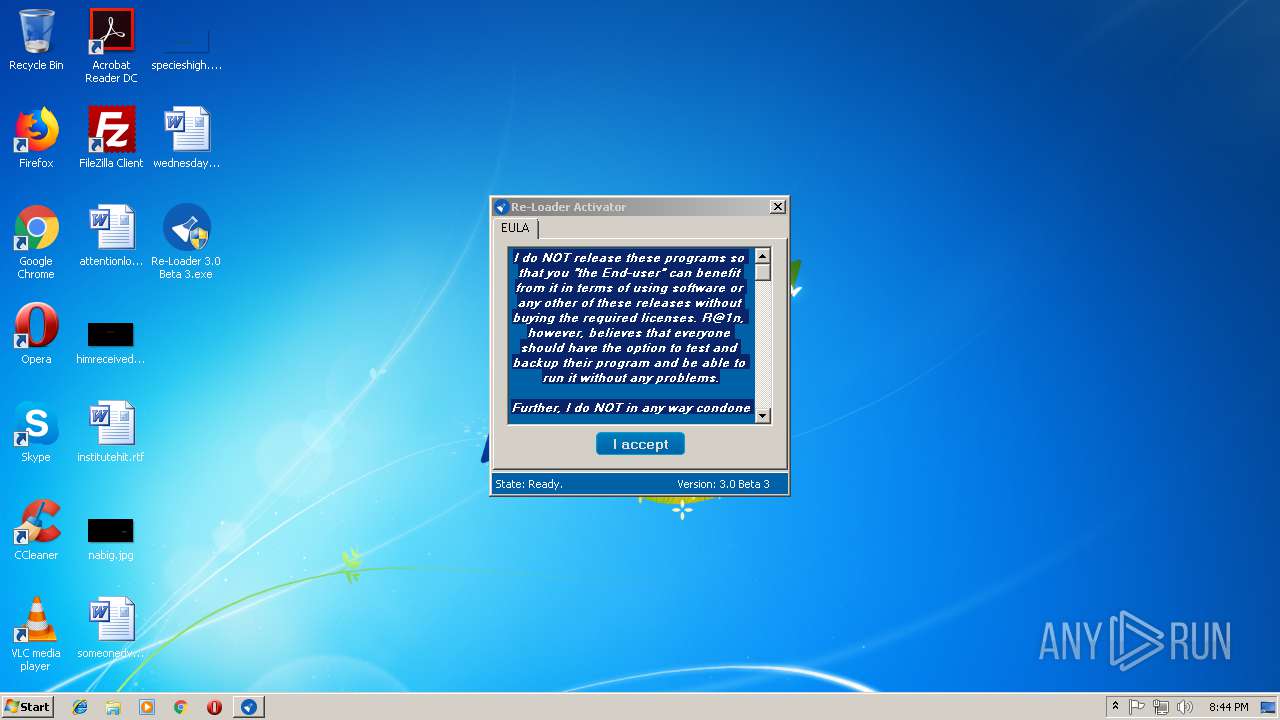Select the institutehit.rtf document icon
The width and height of the screenshot is (1280, 720).
pyautogui.click(x=111, y=432)
